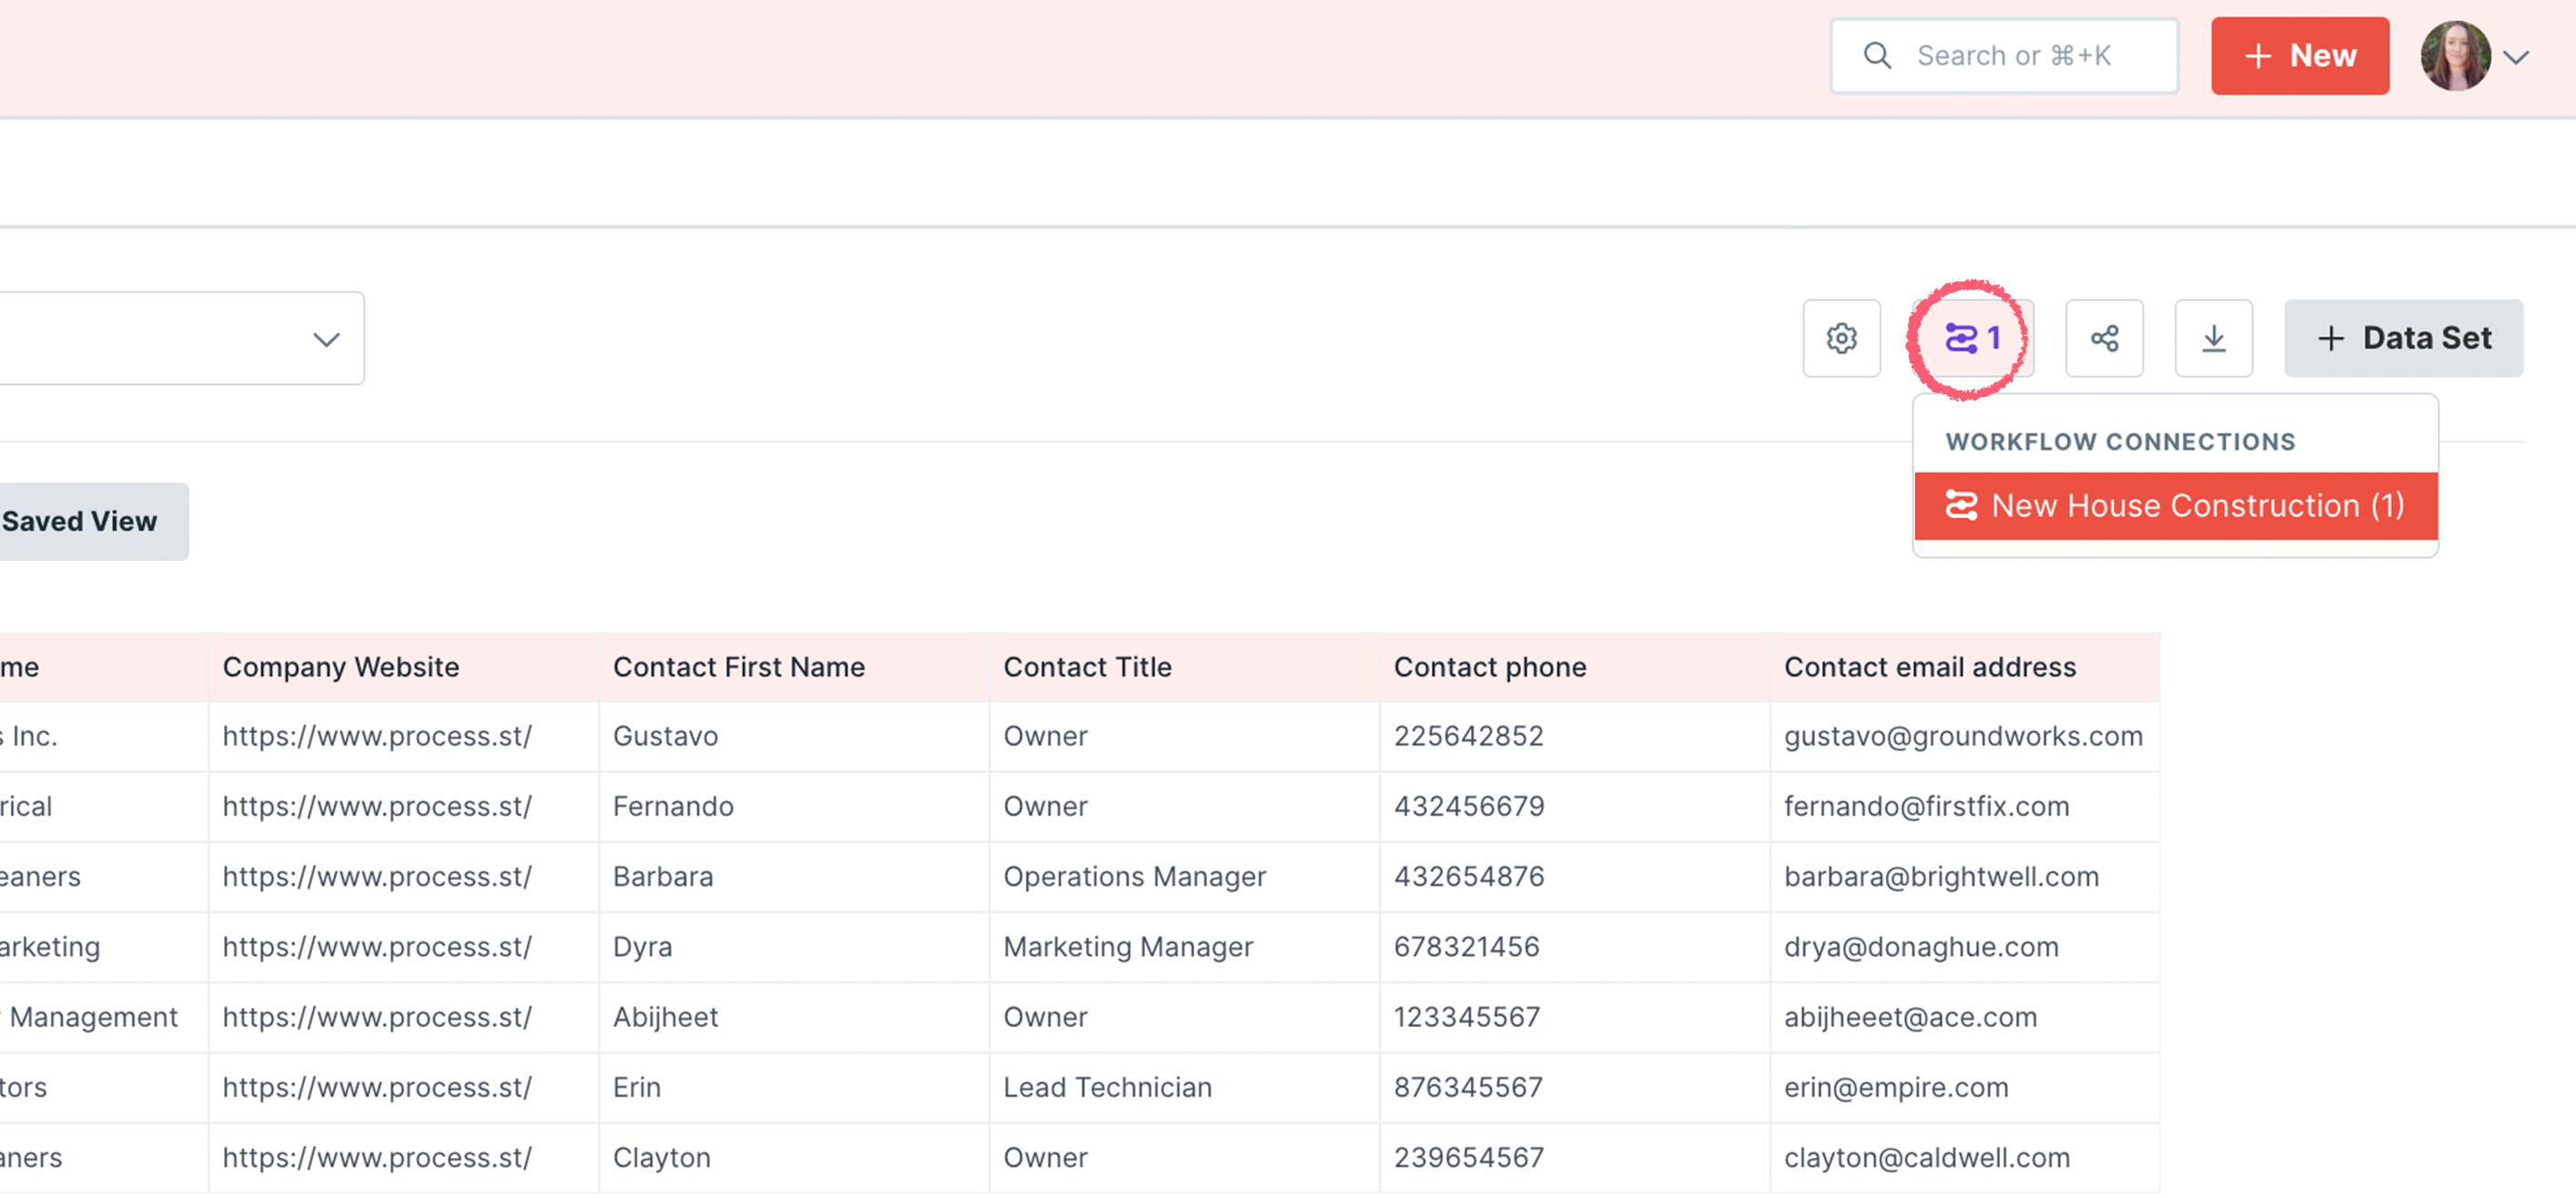This screenshot has height=1198, width=2576.
Task: Toggle the workflow connections button showing 1
Action: (x=1972, y=338)
